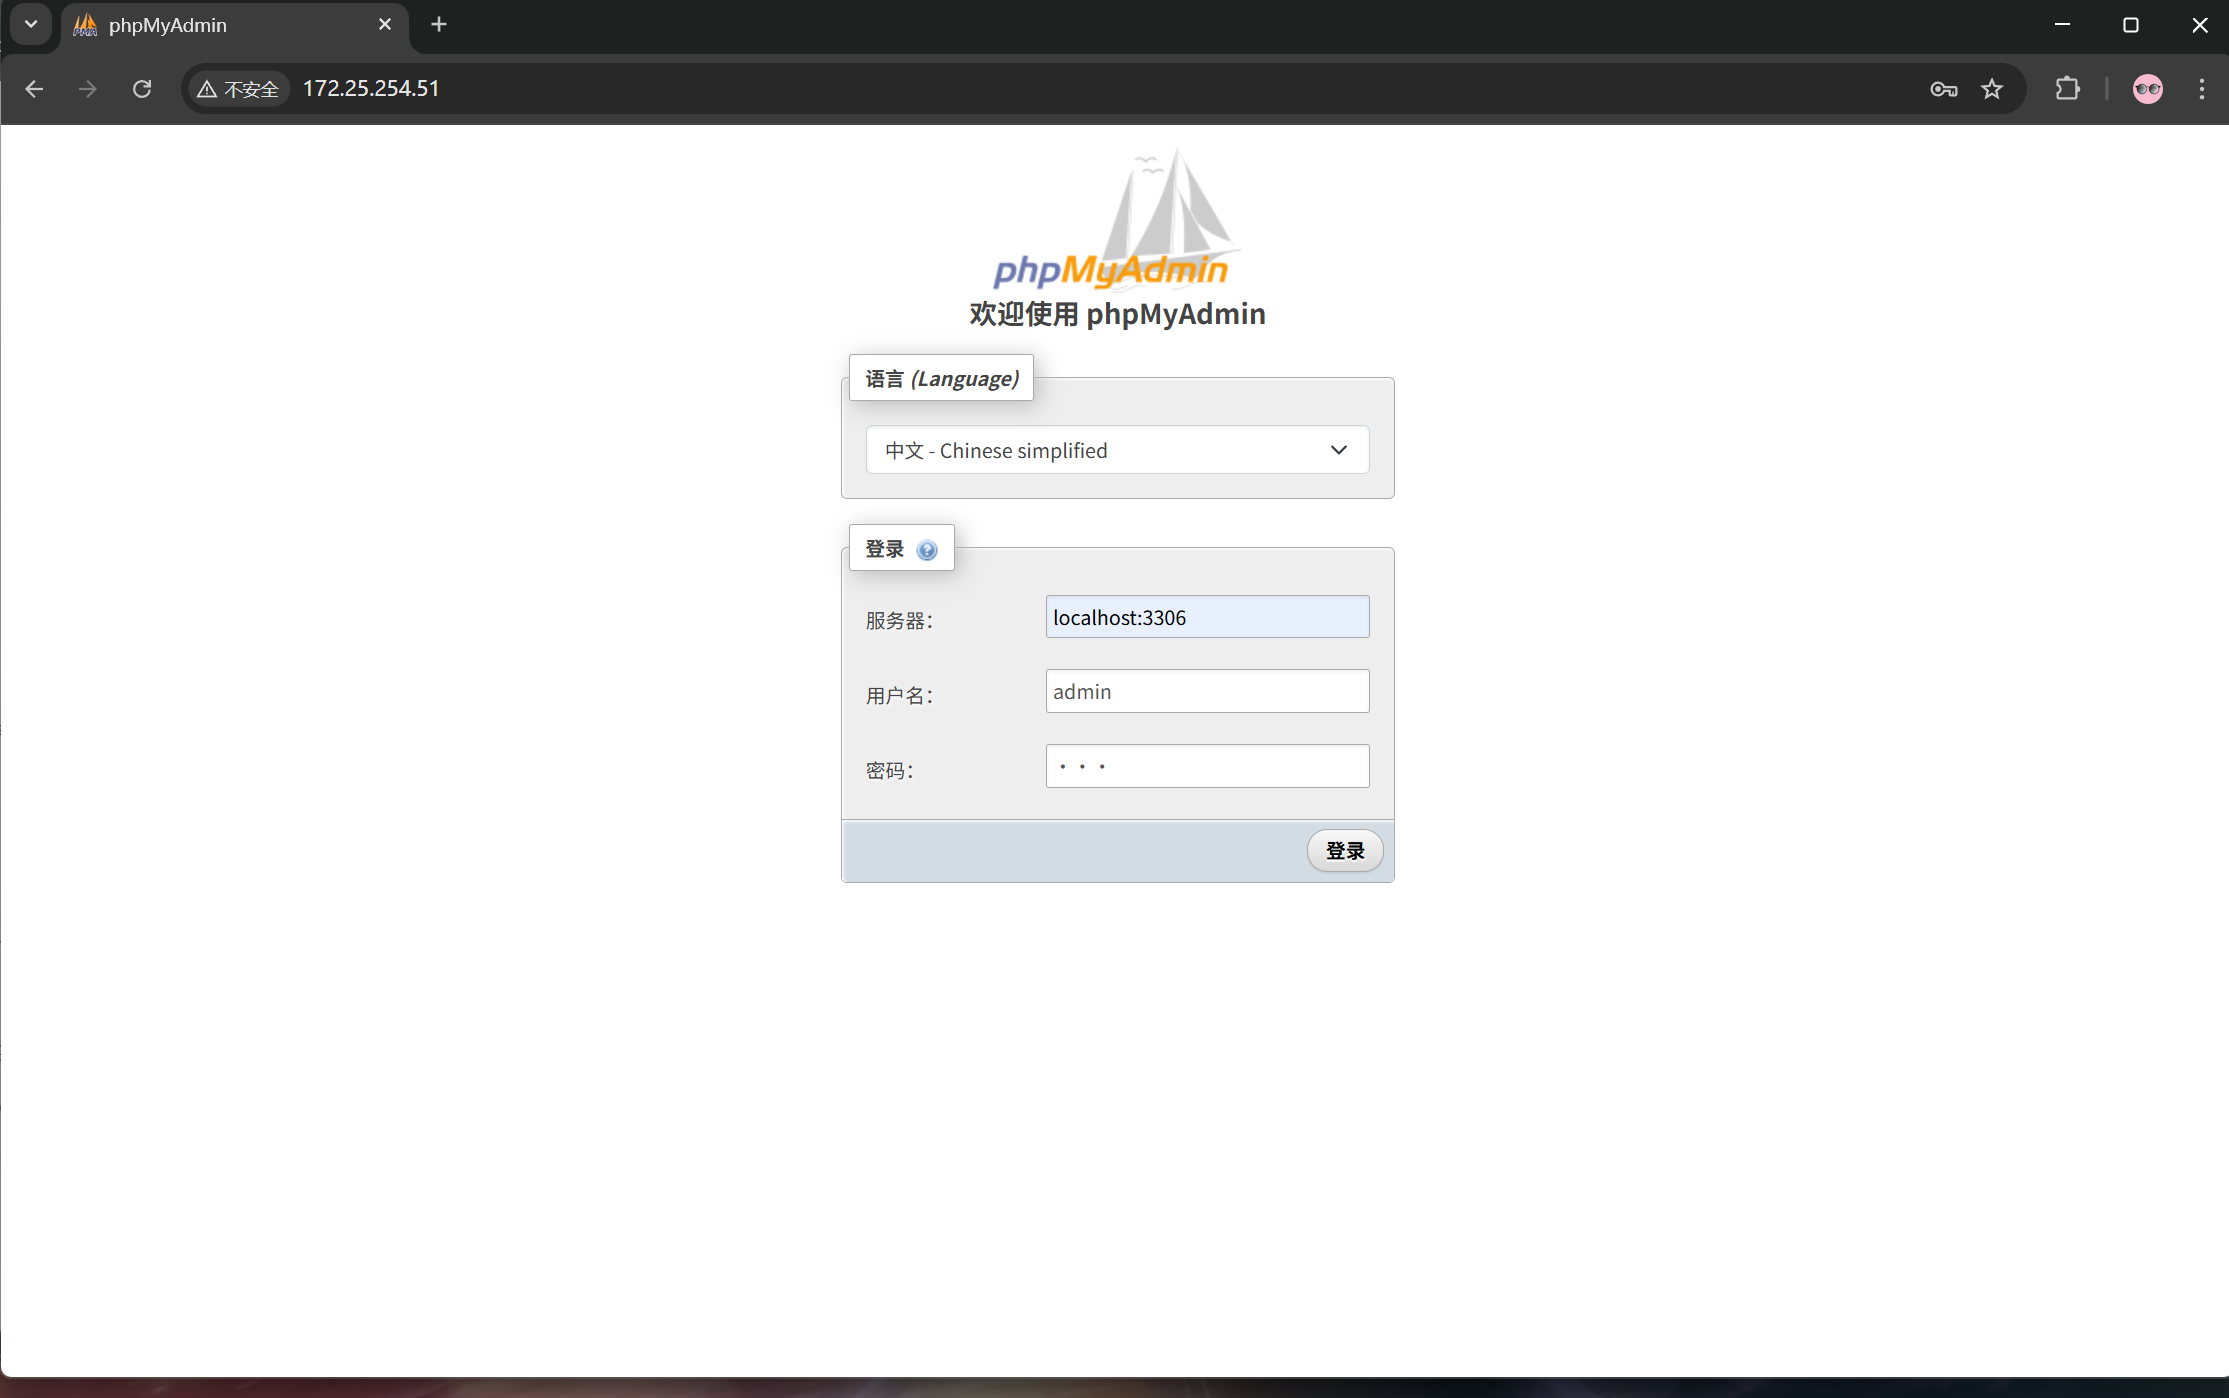Open the tab search dropdown arrow
2229x1398 pixels.
tap(31, 24)
